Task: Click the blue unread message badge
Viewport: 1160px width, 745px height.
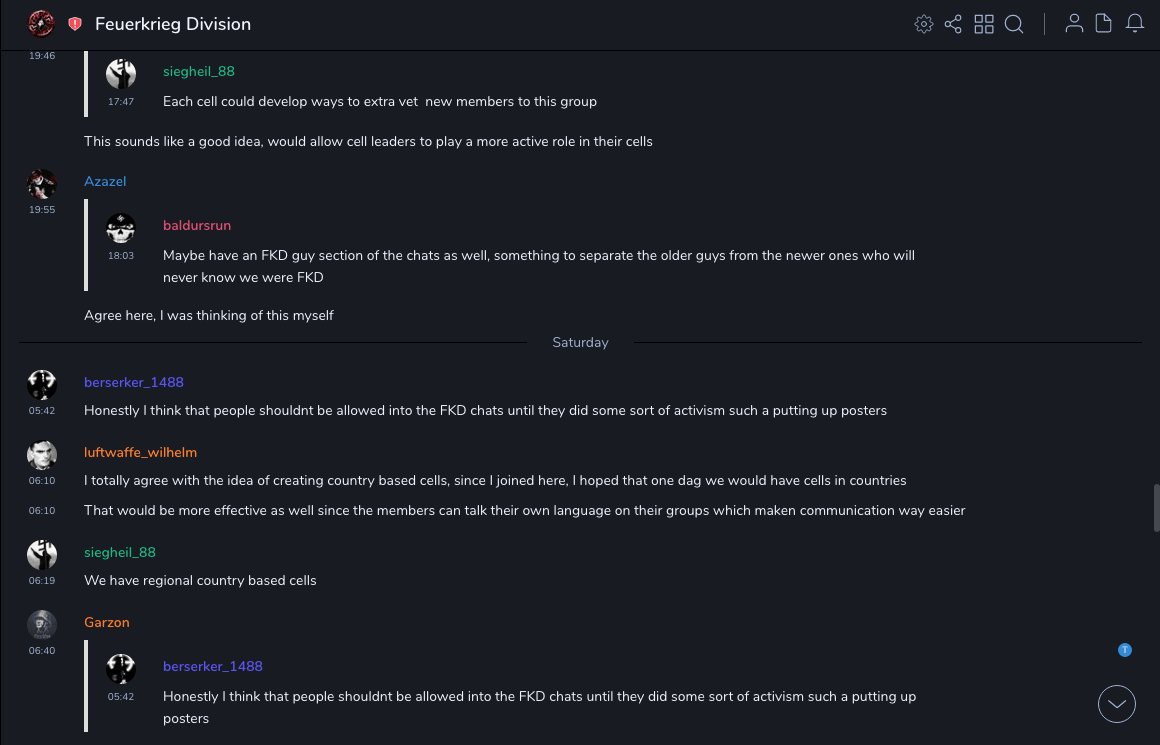Action: [1125, 650]
